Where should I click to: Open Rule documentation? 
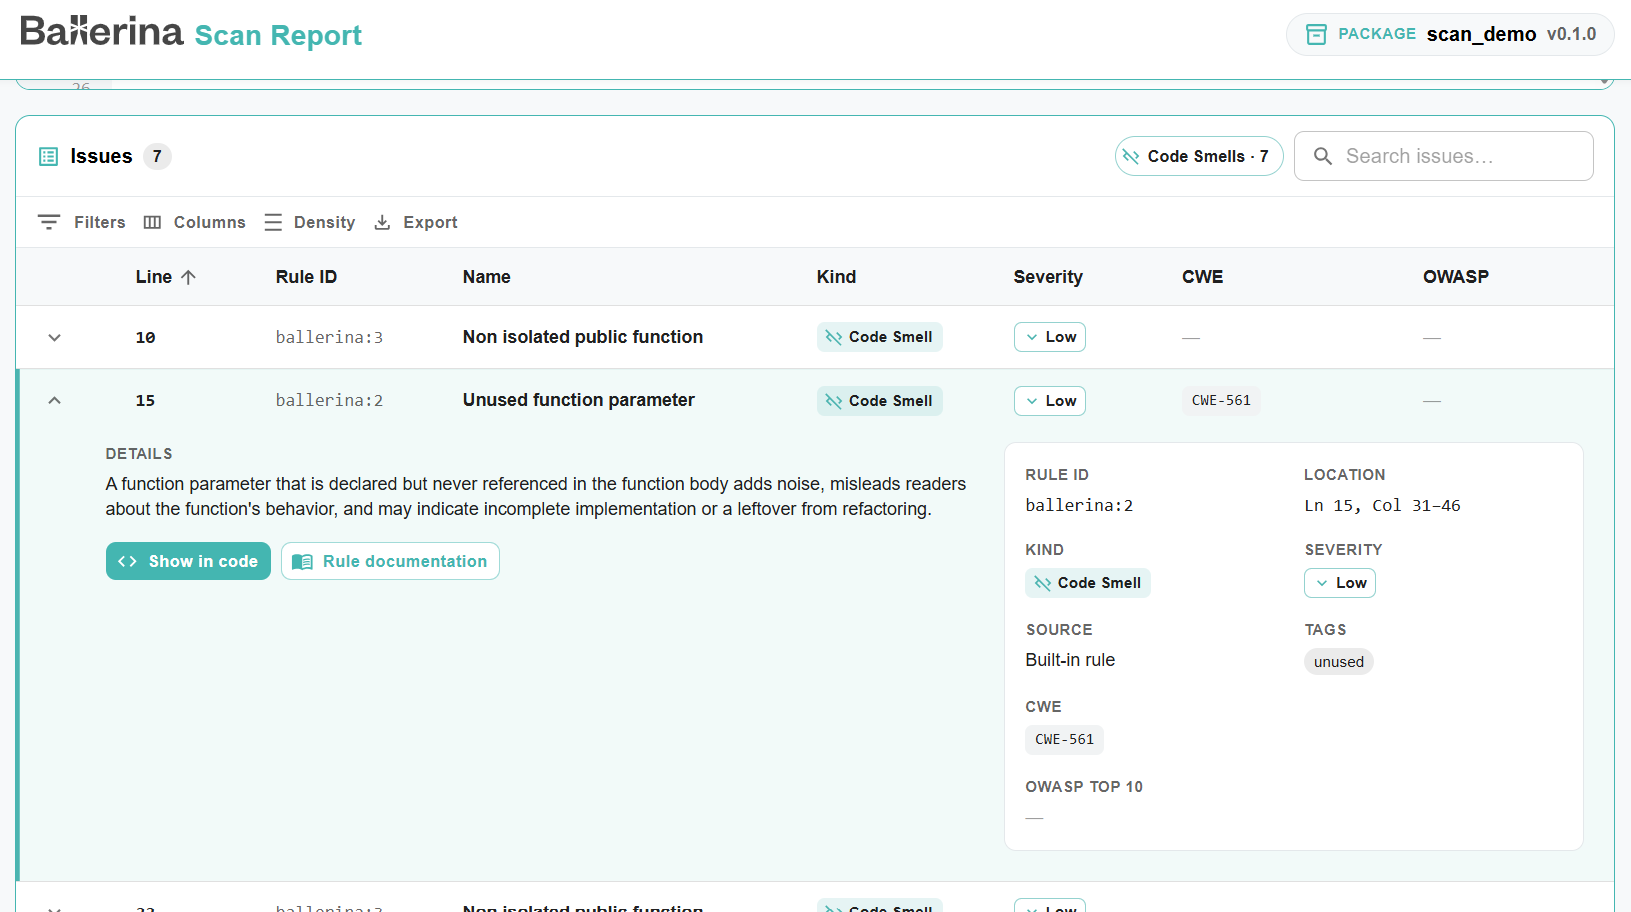(390, 561)
